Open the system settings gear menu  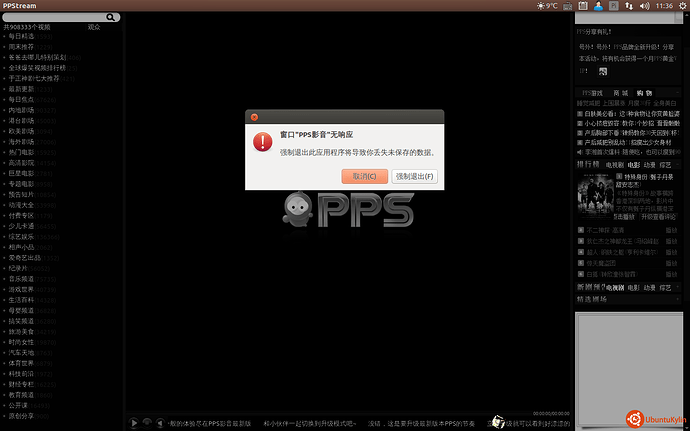683,6
